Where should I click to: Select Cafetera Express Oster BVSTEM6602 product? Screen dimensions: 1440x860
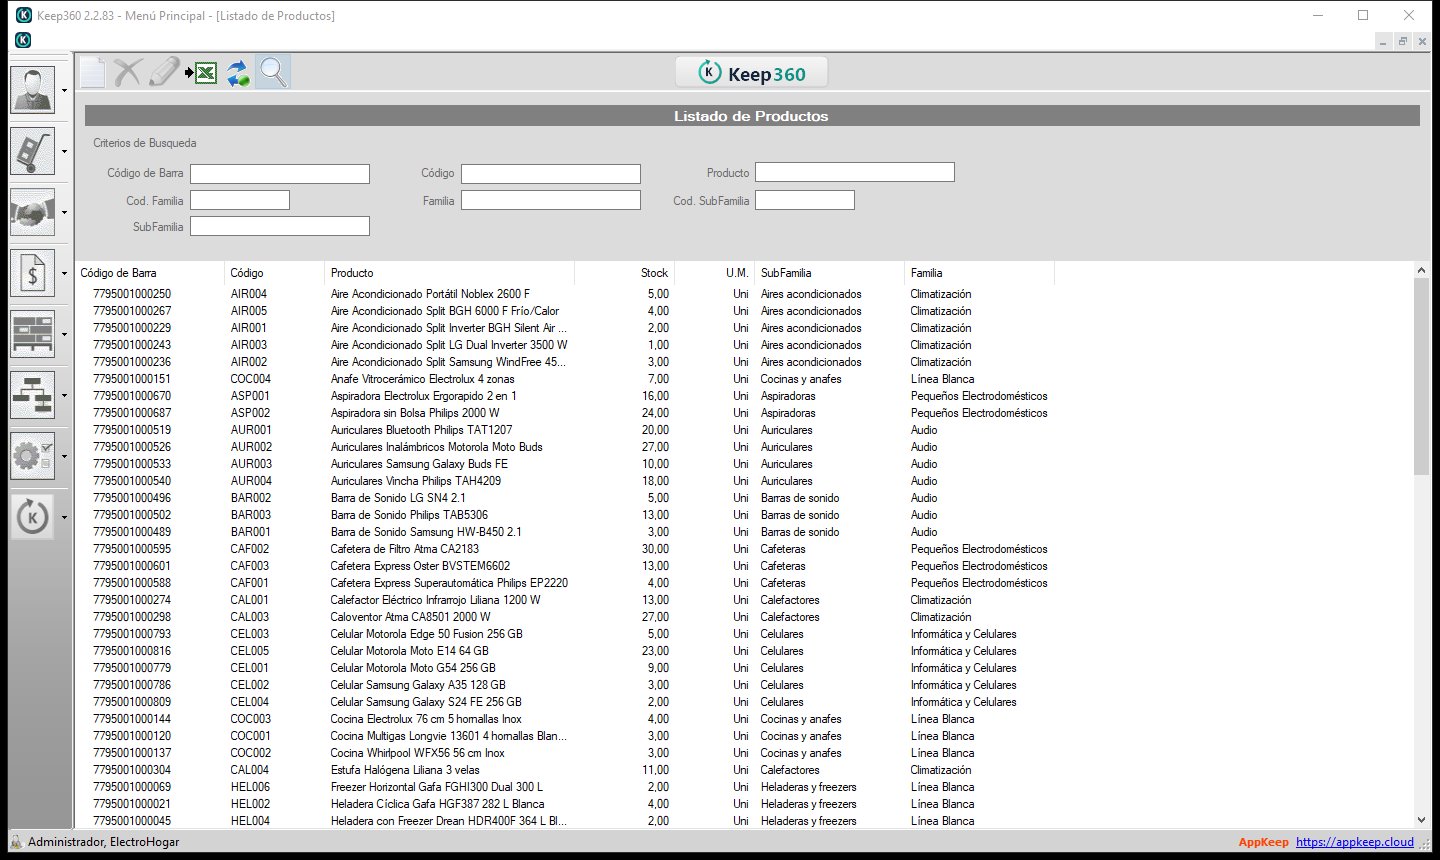tap(565, 566)
